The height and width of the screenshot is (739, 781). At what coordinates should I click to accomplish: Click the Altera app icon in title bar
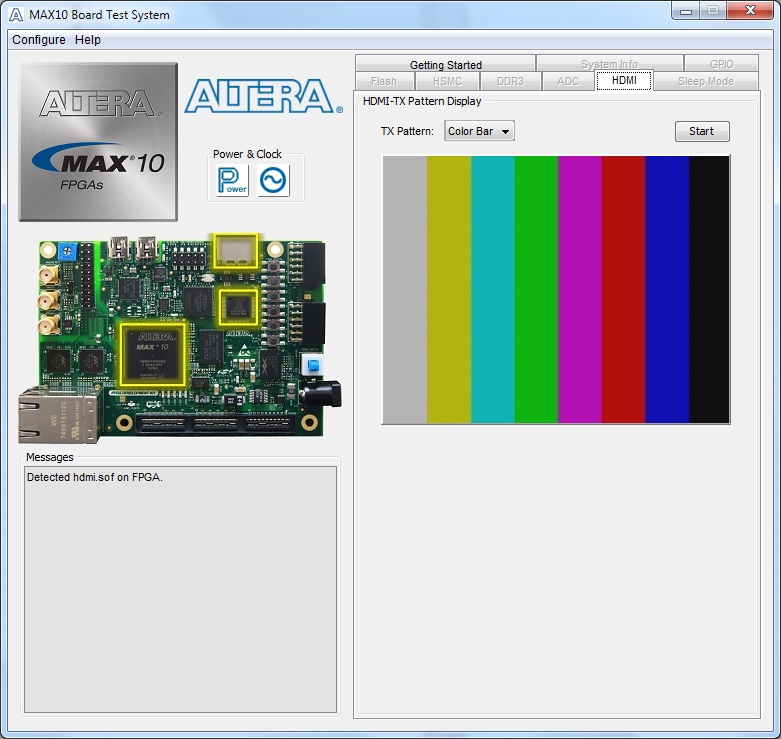click(x=16, y=14)
